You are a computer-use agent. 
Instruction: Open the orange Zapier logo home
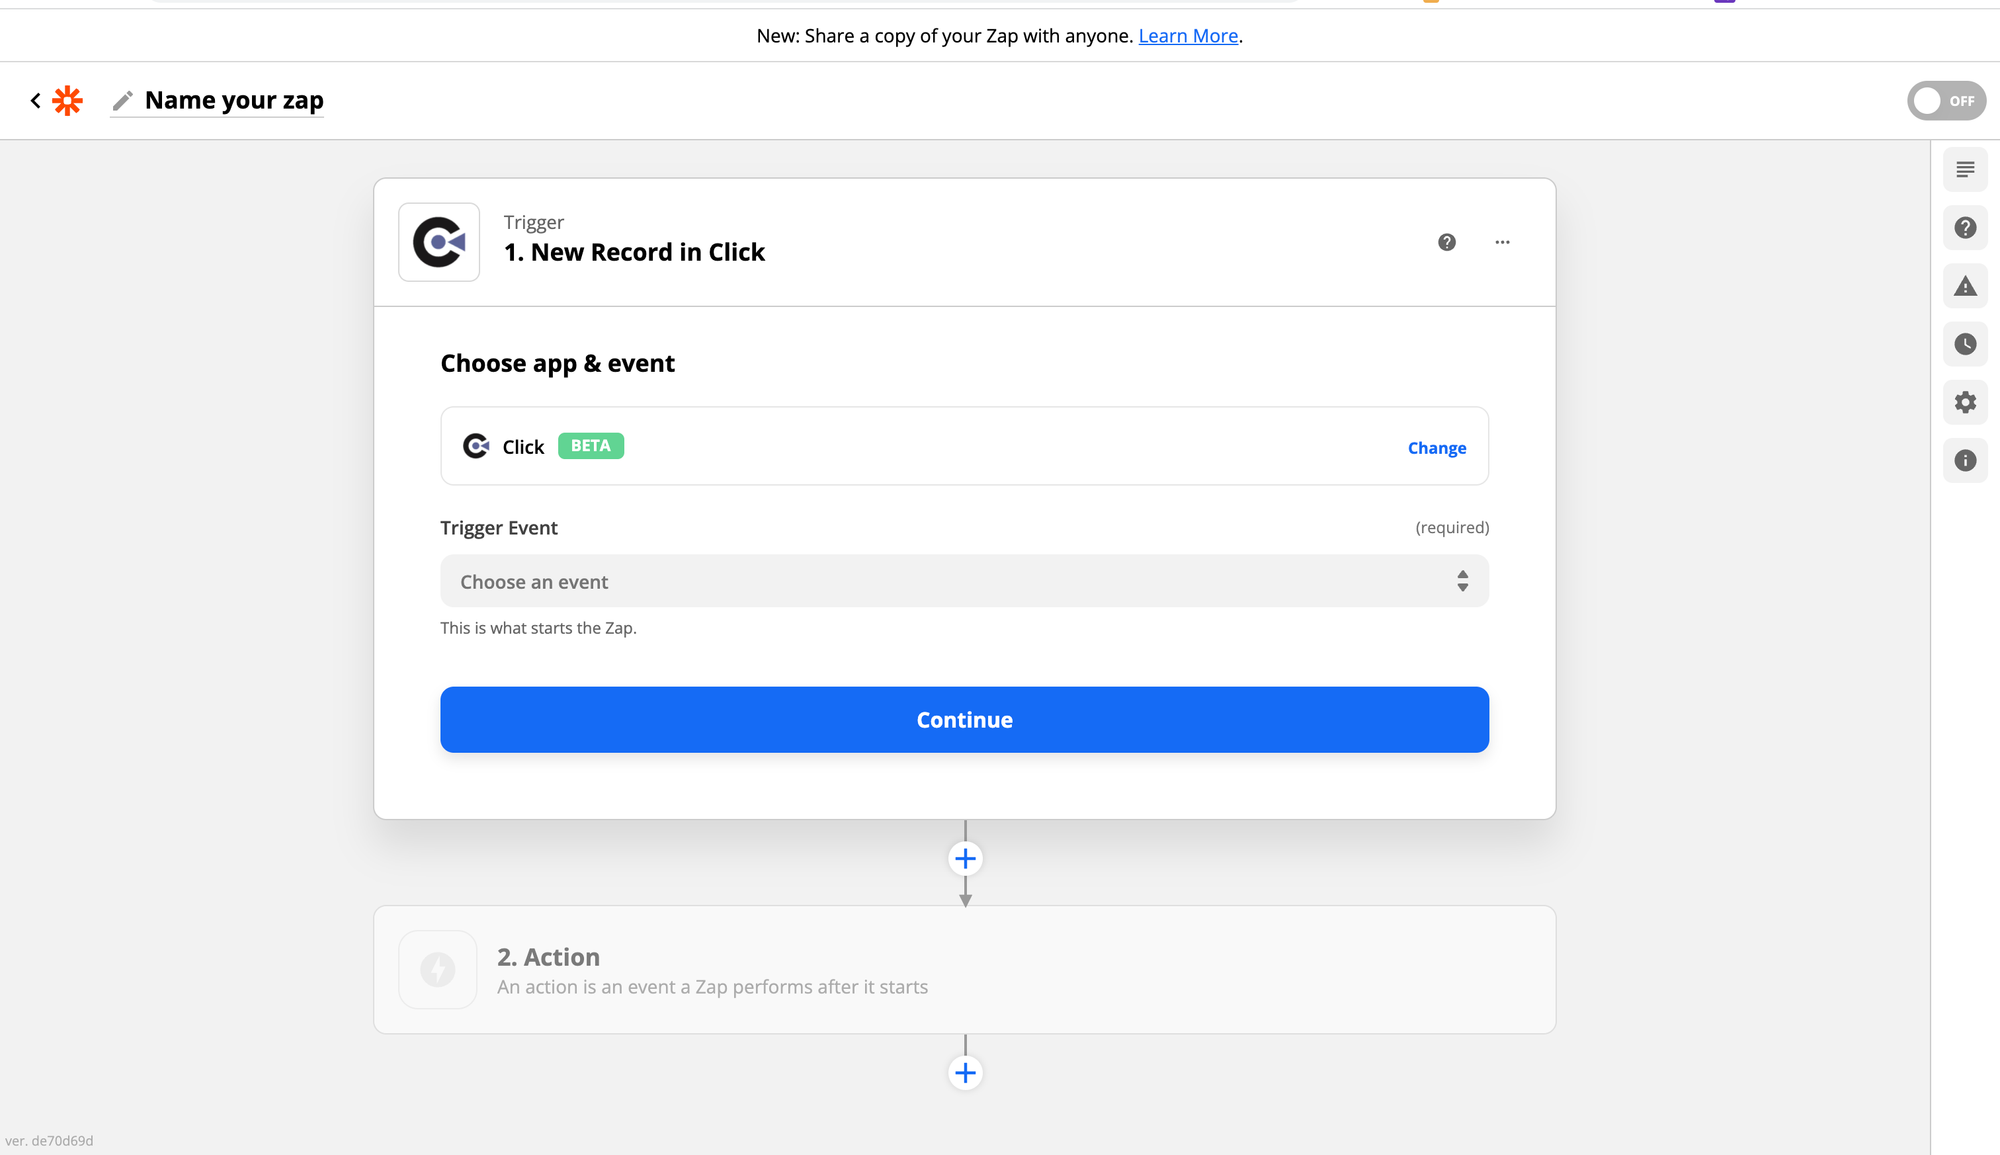pos(67,100)
